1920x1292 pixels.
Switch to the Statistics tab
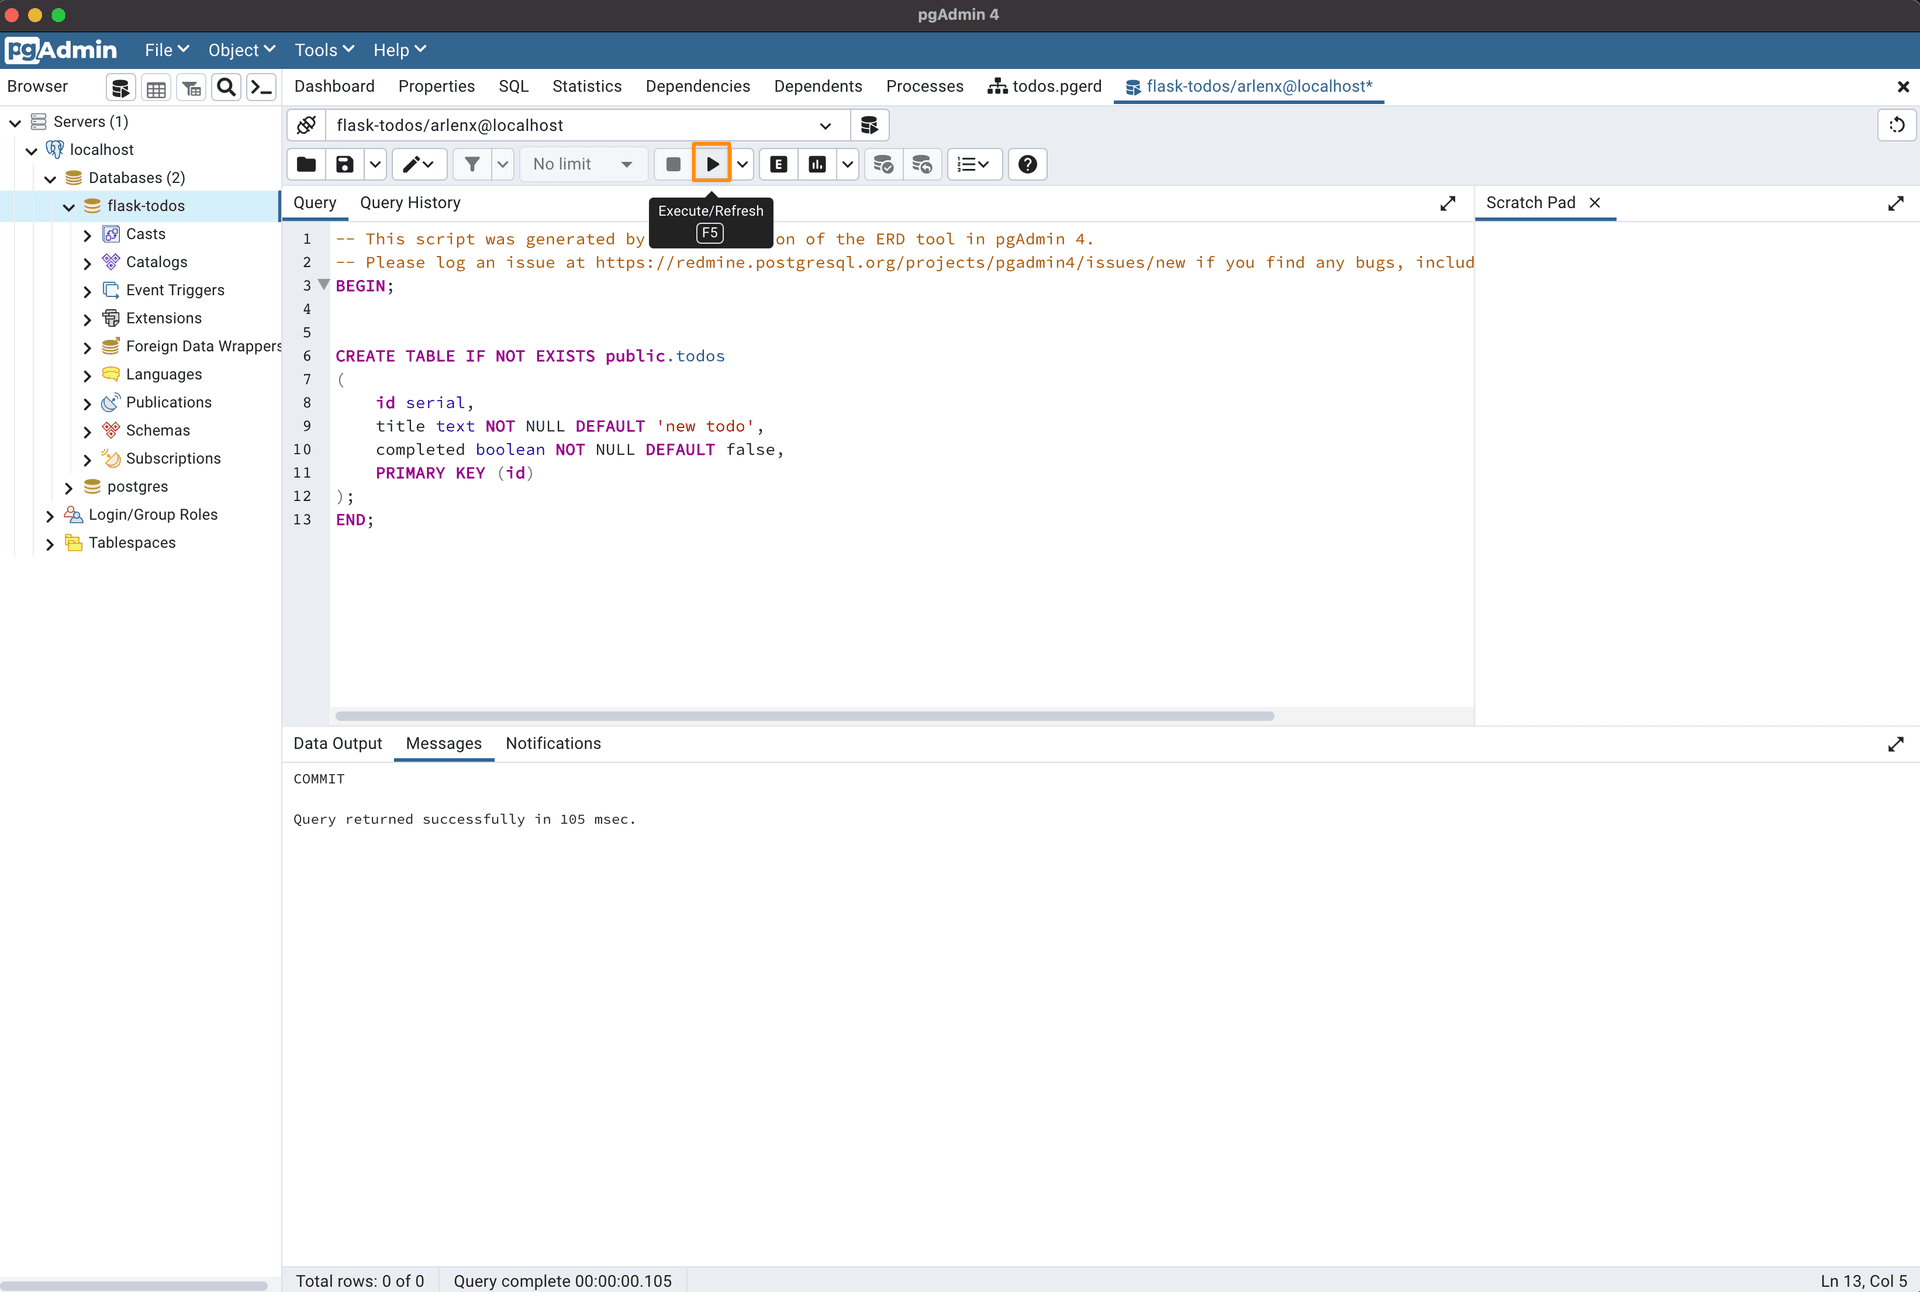point(586,86)
